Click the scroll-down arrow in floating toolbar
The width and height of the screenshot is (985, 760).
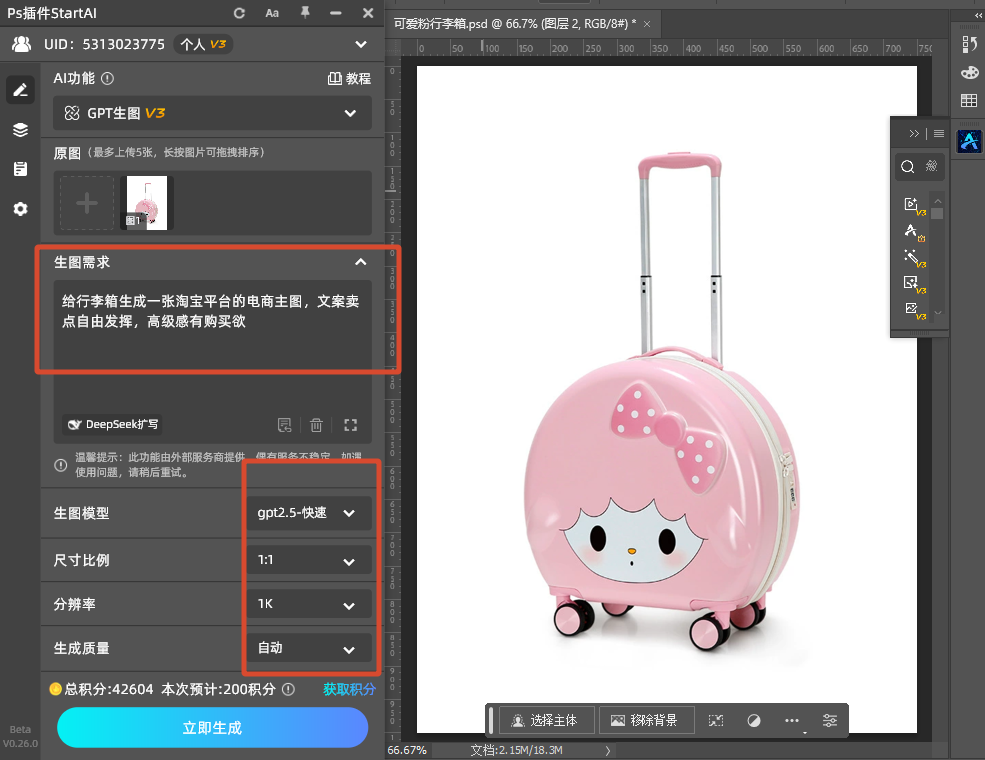[x=938, y=312]
